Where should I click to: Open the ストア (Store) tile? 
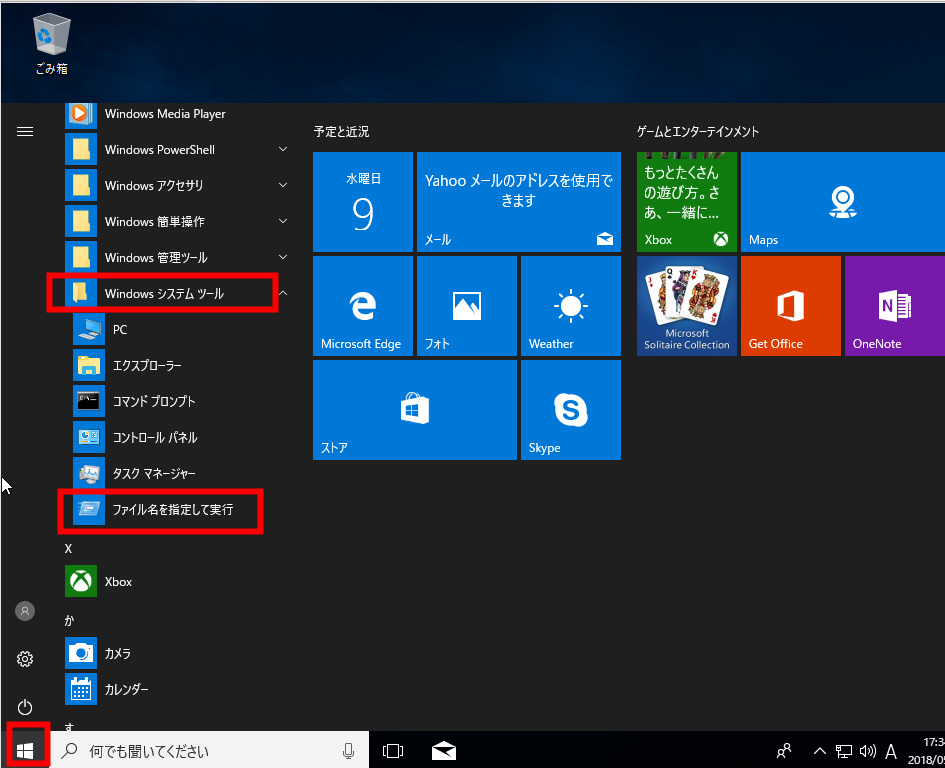coord(415,410)
